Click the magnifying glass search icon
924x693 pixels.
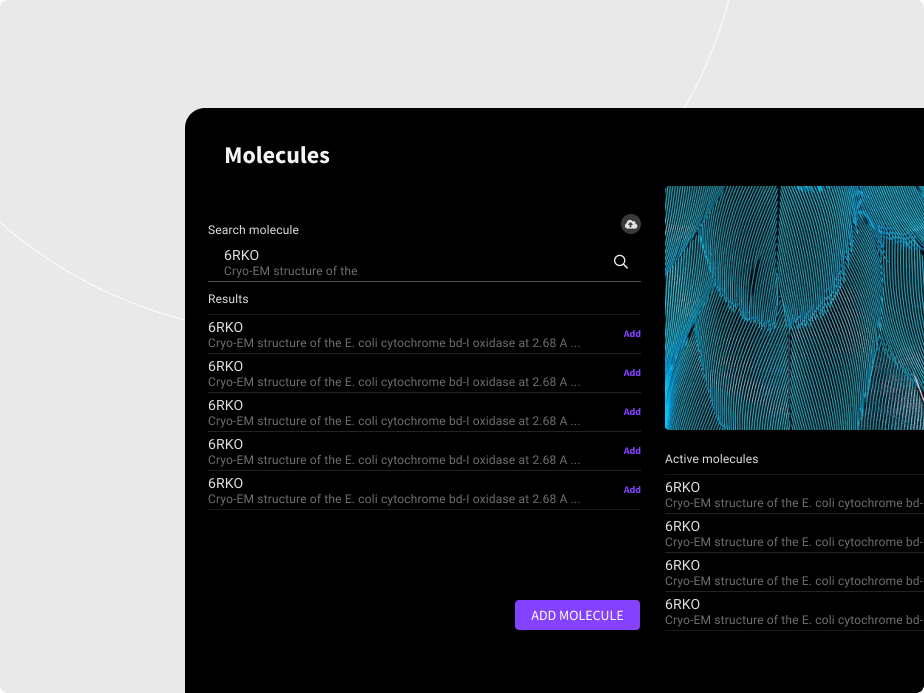621,262
